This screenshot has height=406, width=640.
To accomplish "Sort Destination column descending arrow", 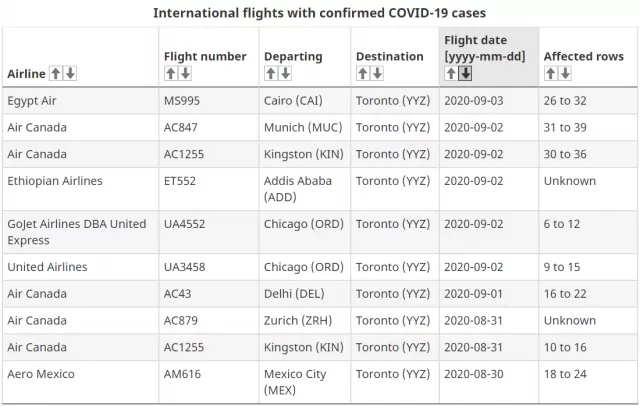I will coord(377,73).
